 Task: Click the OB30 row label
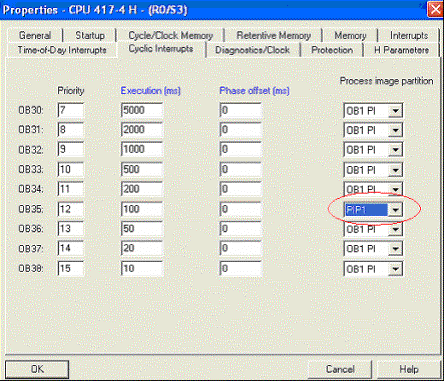pyautogui.click(x=31, y=110)
